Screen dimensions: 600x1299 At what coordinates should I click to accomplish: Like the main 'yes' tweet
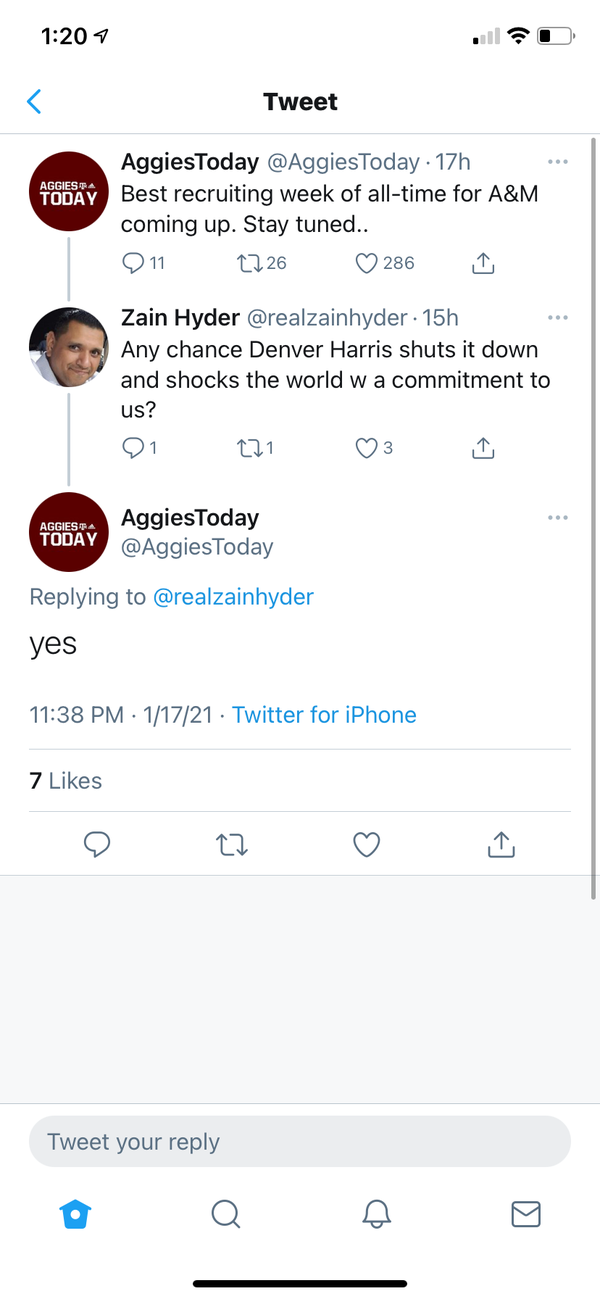coord(367,845)
